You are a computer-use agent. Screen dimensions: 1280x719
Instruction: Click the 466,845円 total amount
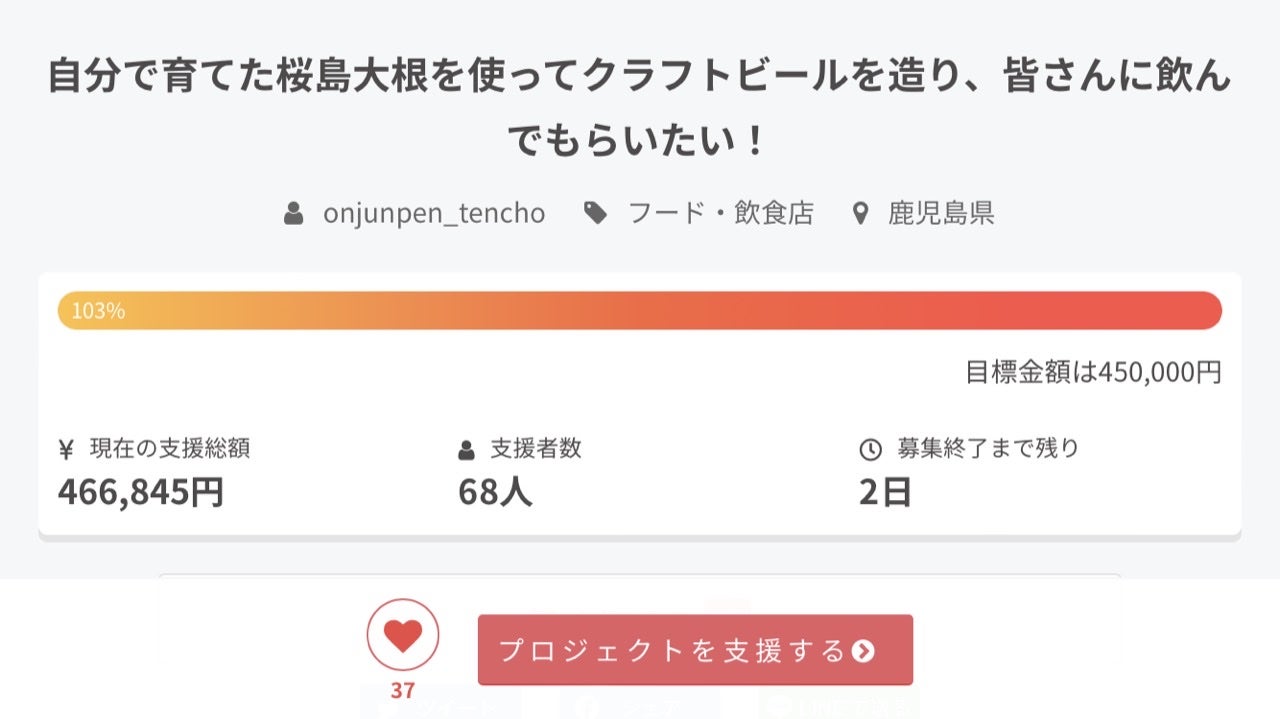click(141, 492)
